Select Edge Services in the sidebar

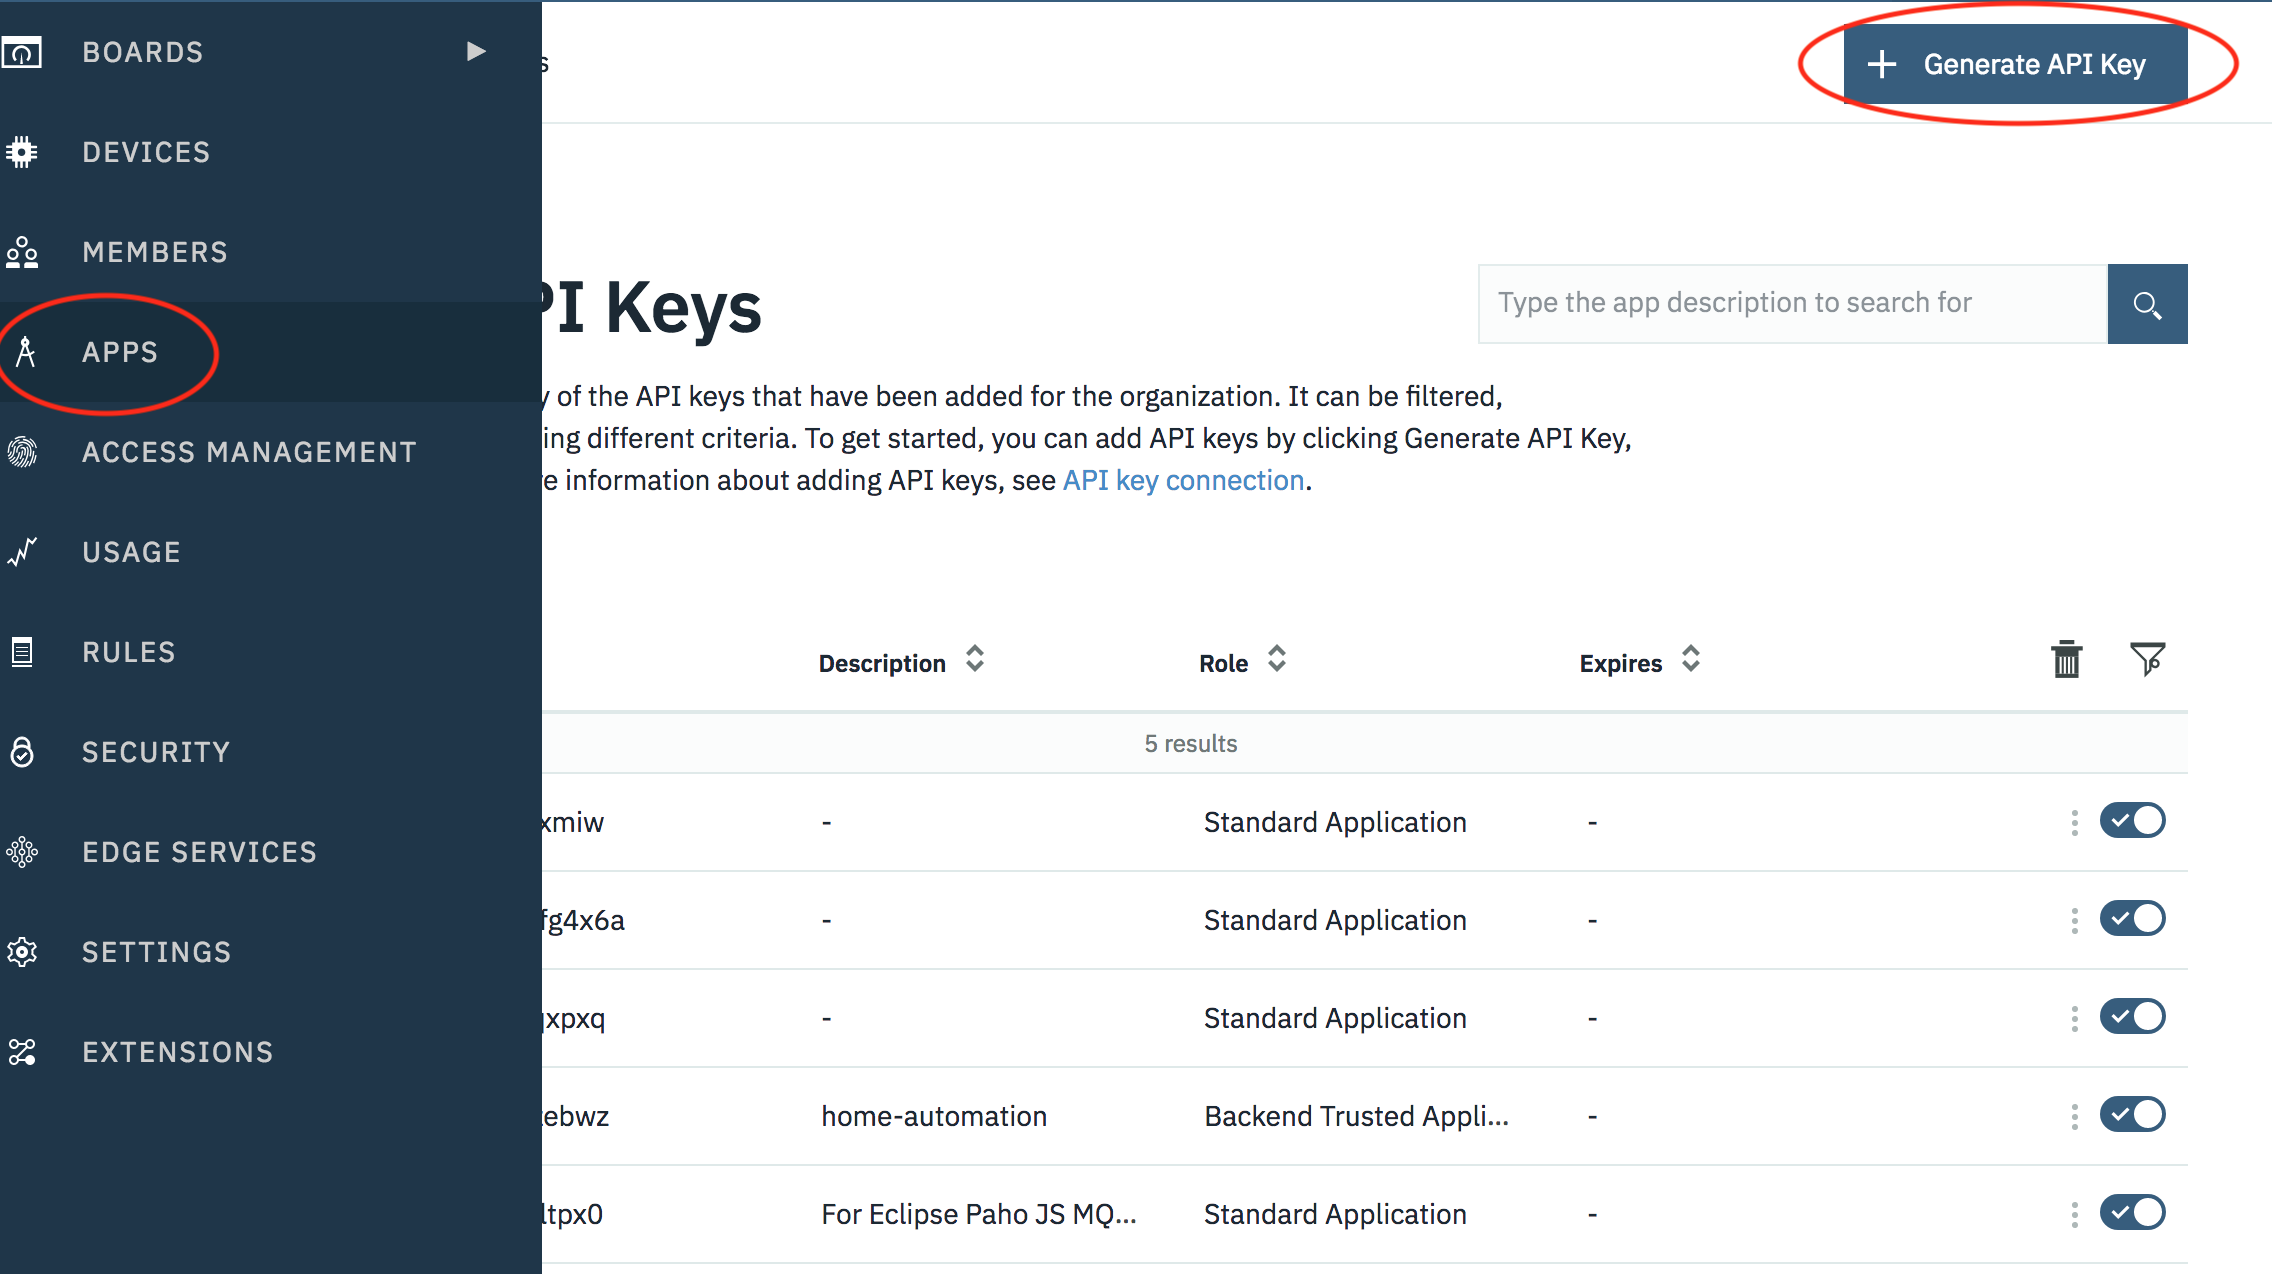point(199,852)
